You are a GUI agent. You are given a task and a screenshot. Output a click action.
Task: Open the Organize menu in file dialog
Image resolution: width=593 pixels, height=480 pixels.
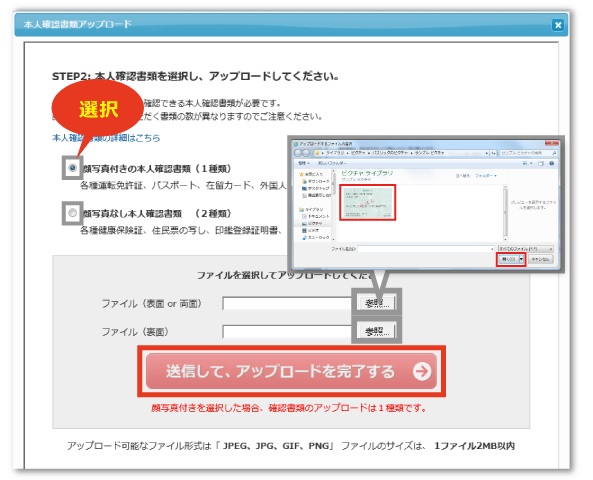304,163
